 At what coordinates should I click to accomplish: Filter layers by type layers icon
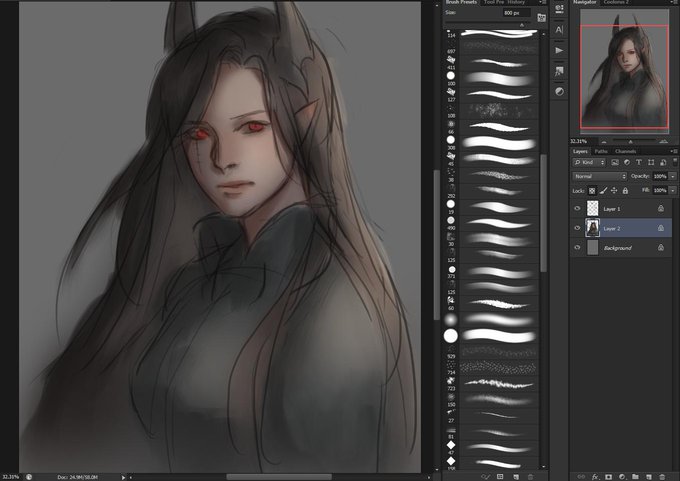pyautogui.click(x=638, y=162)
